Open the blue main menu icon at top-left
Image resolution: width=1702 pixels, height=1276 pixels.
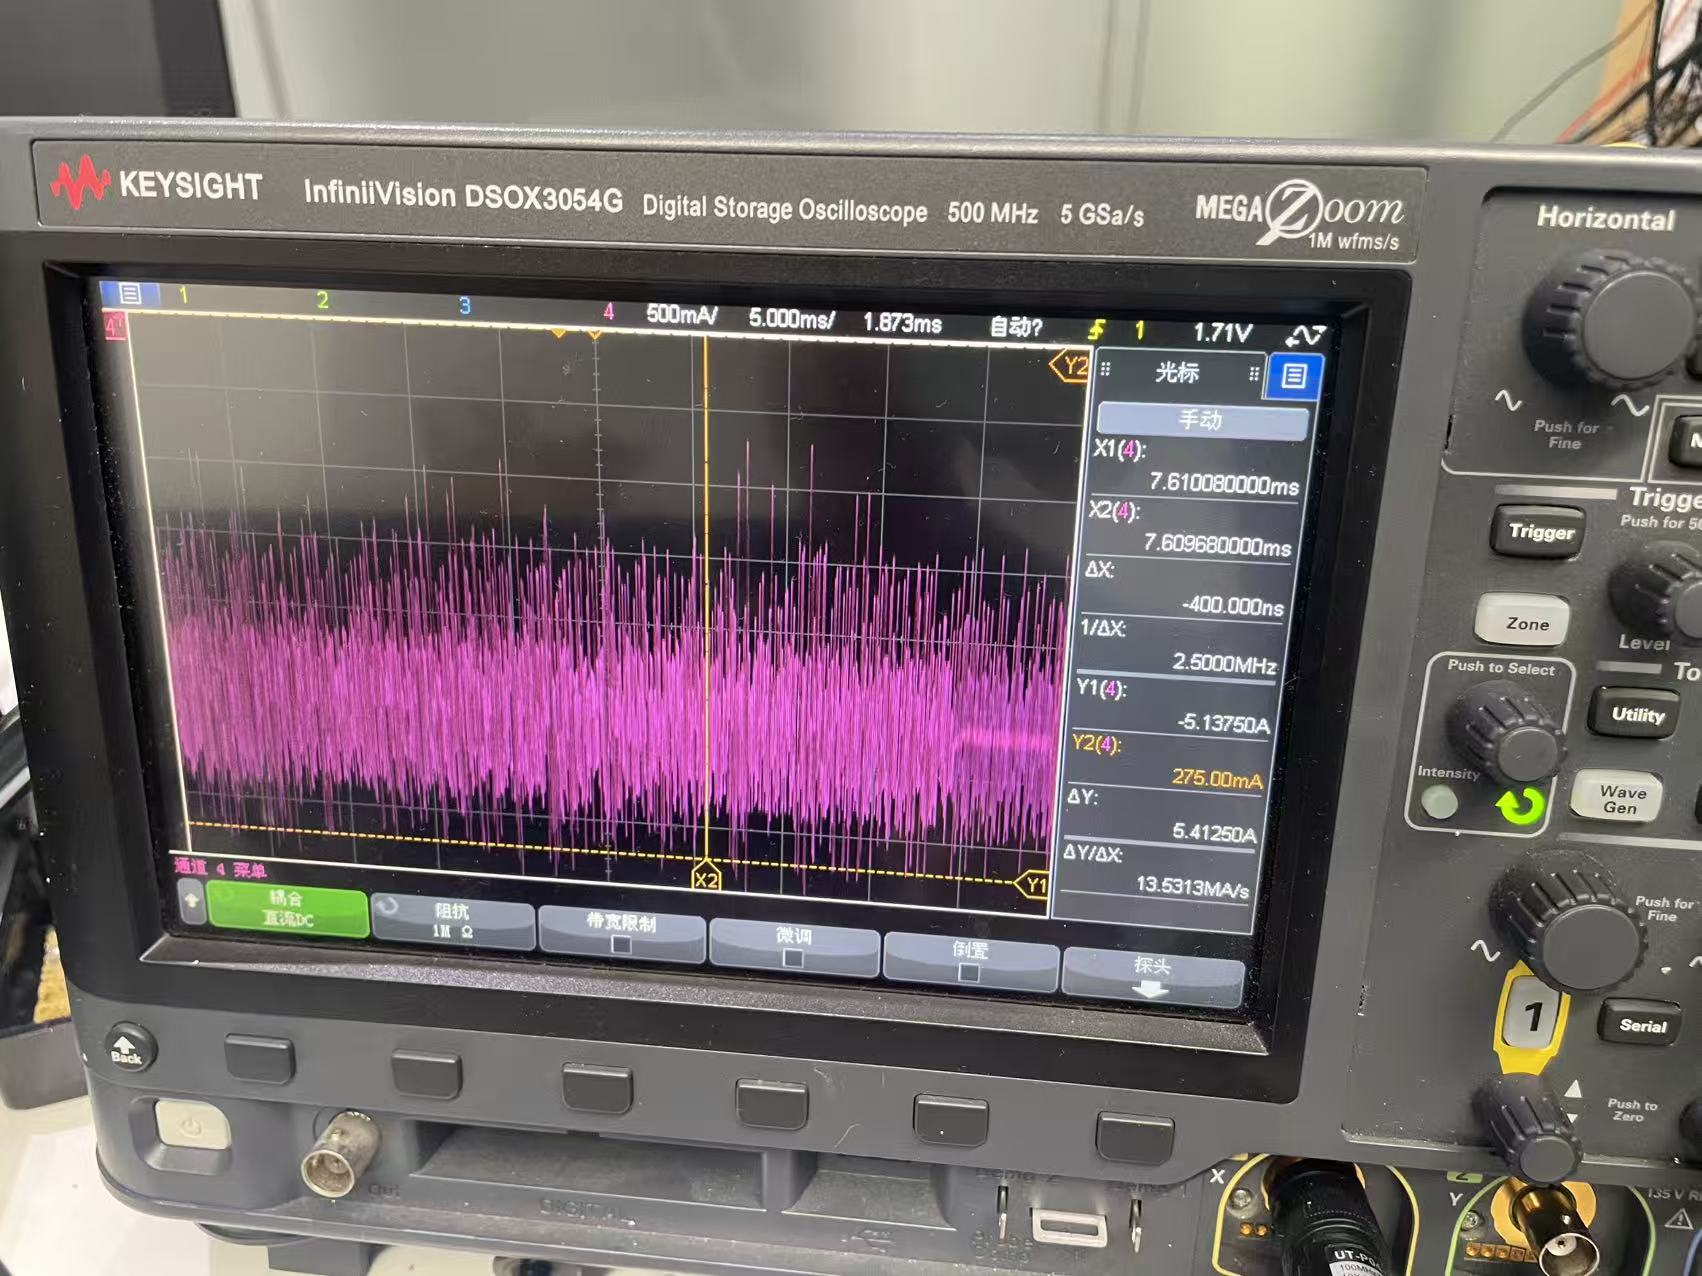(x=130, y=293)
